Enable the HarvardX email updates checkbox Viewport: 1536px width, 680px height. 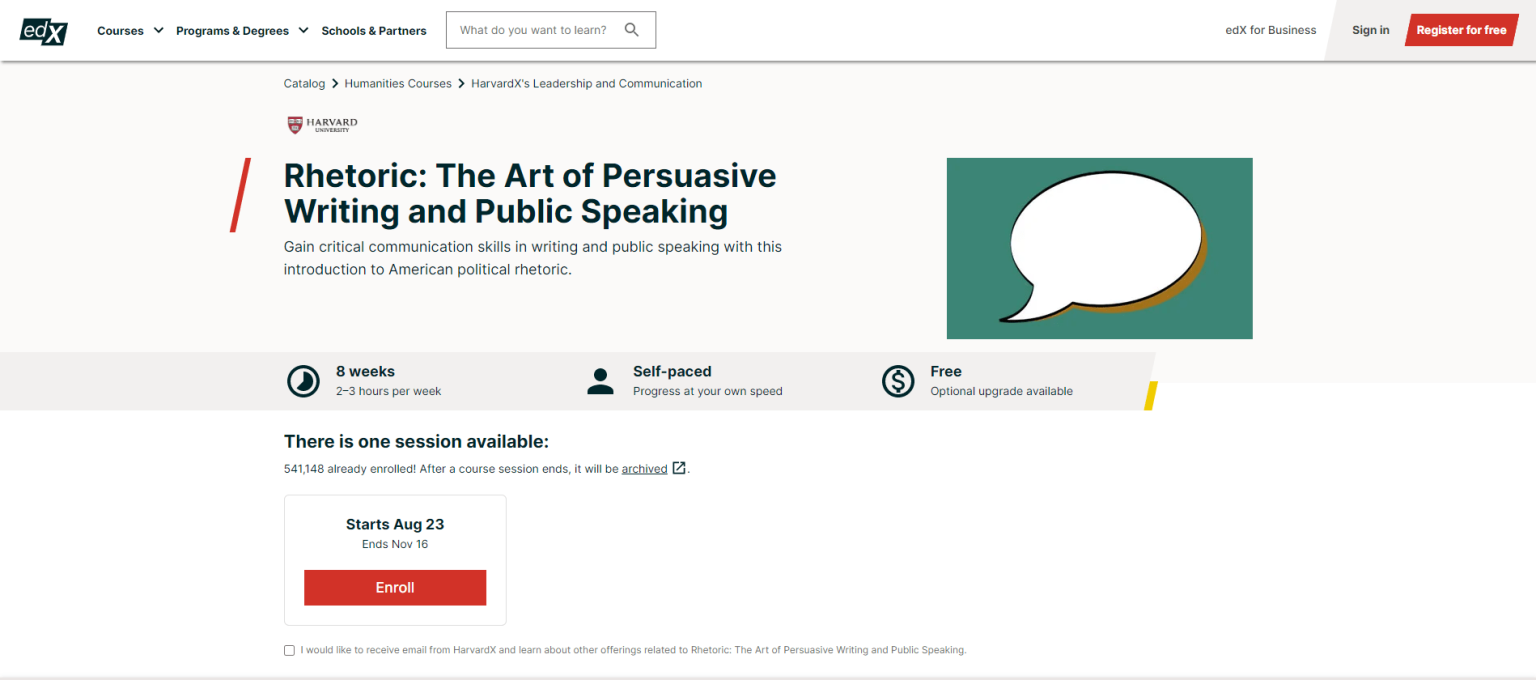289,650
